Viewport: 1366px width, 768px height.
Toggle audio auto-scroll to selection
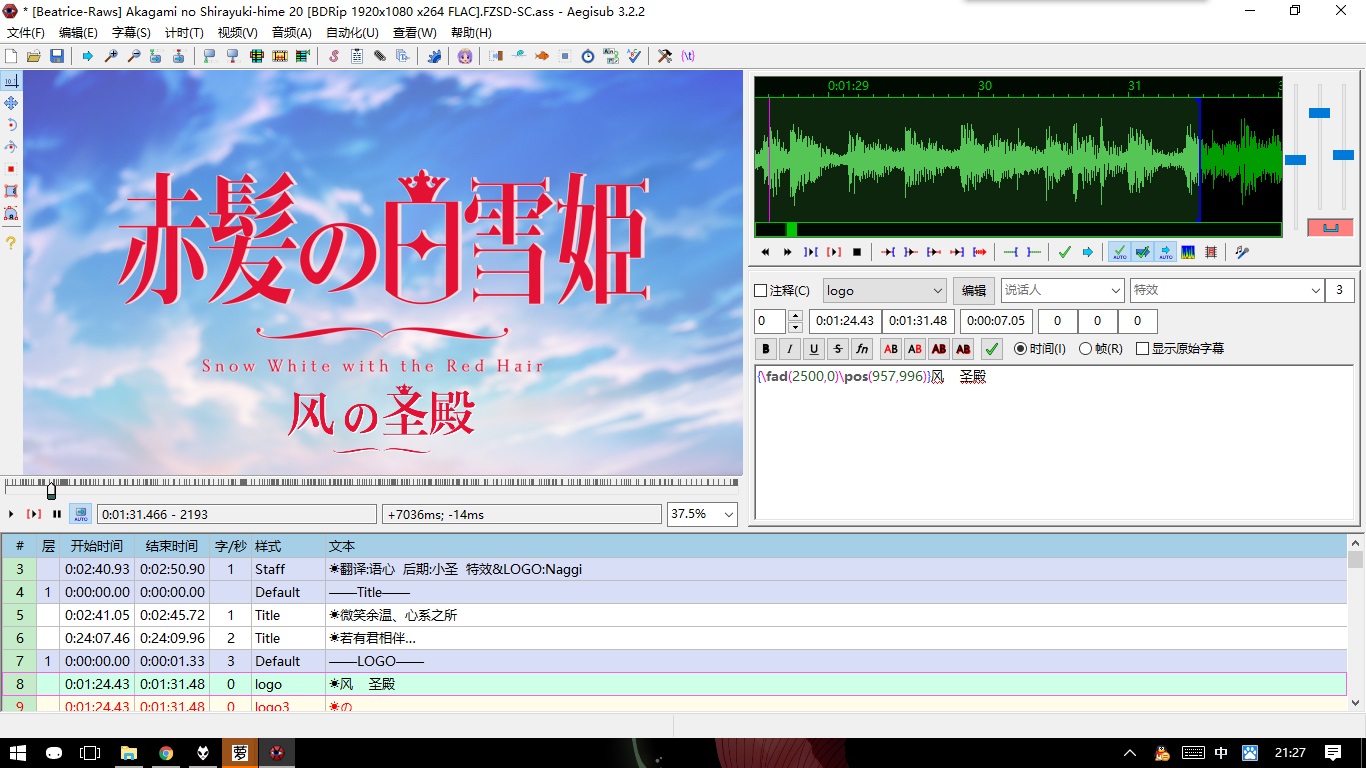click(1166, 252)
